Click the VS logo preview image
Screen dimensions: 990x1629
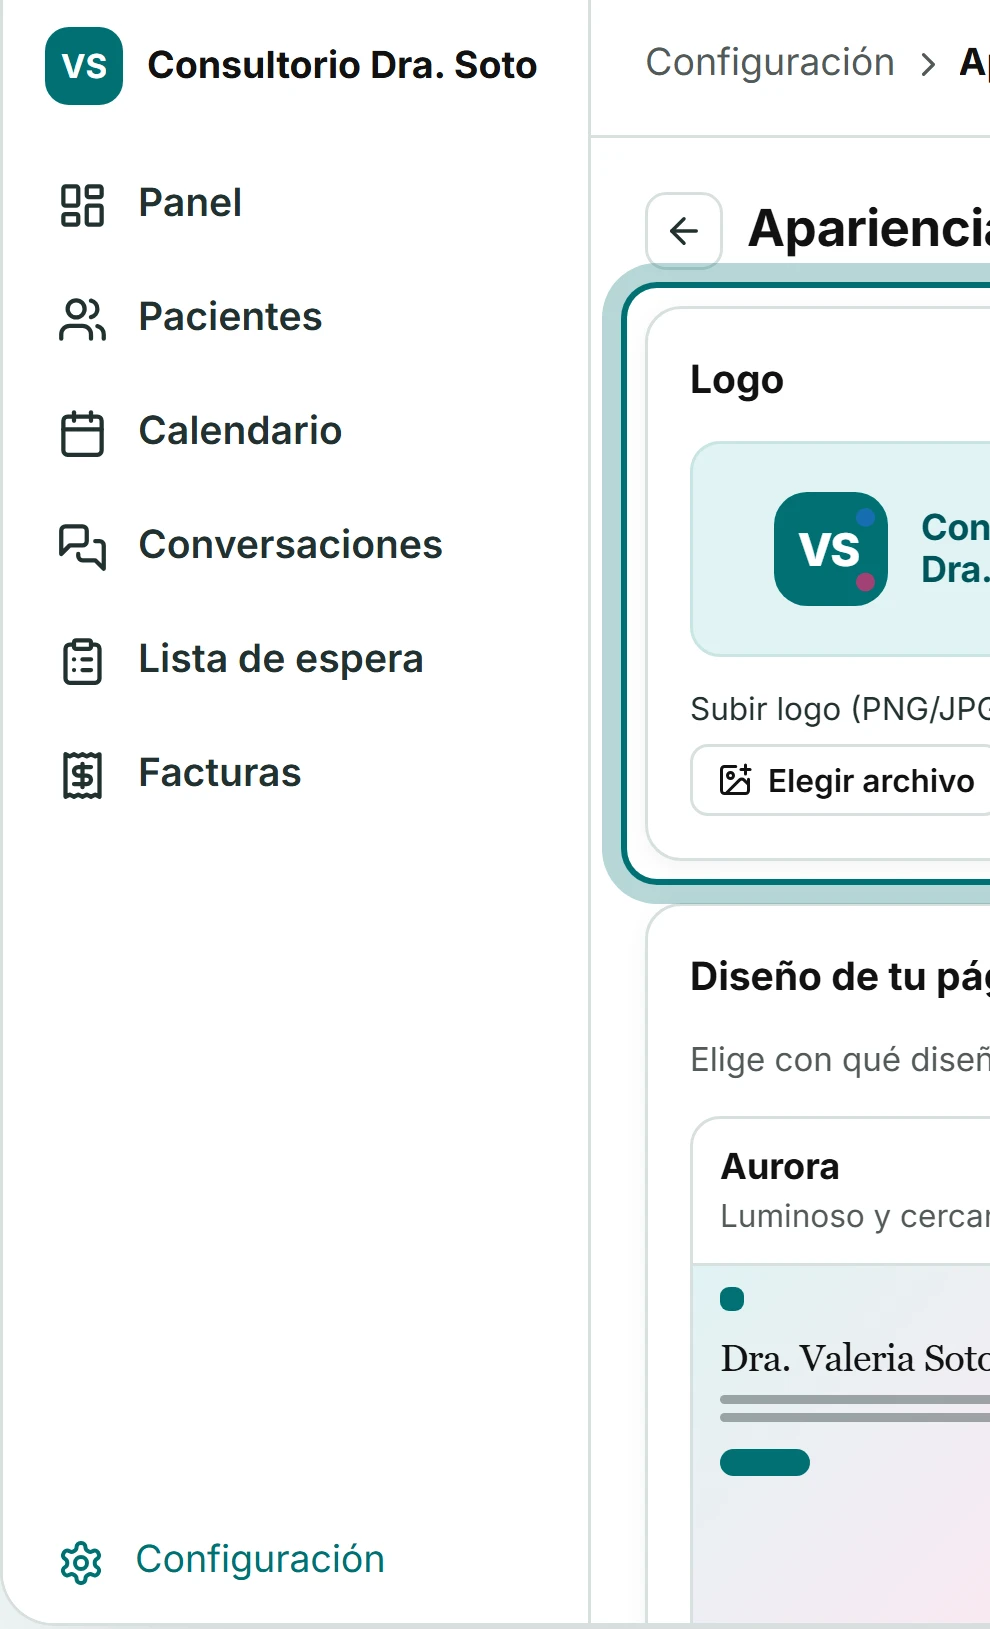click(830, 549)
